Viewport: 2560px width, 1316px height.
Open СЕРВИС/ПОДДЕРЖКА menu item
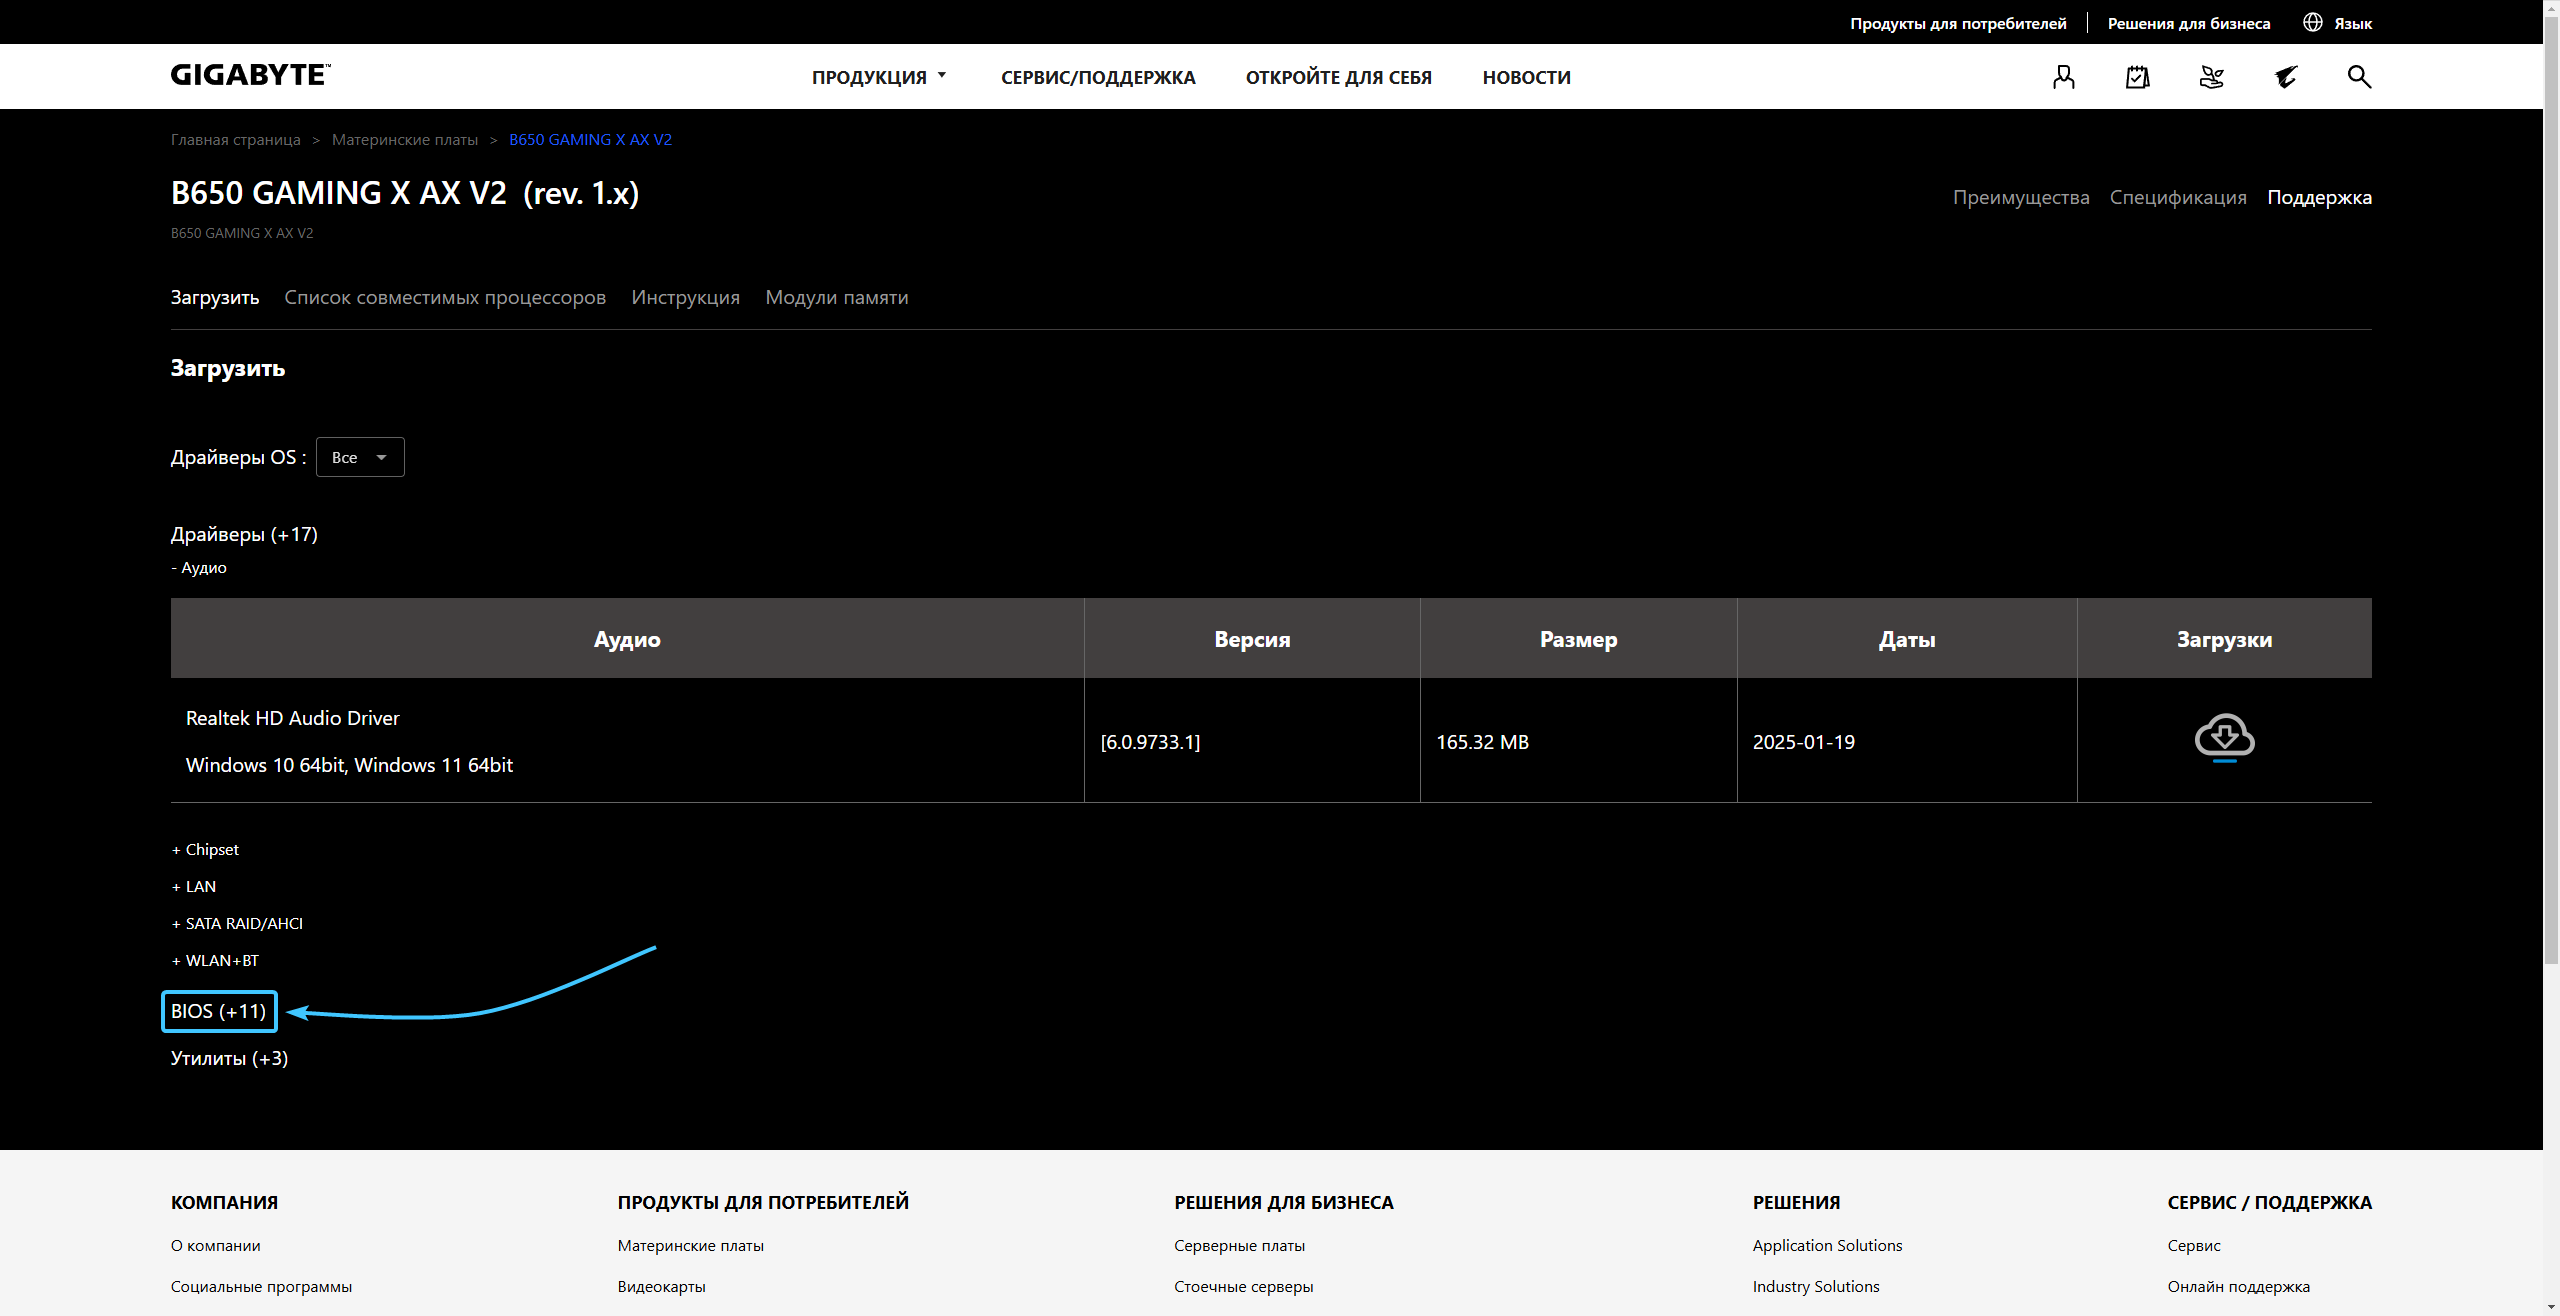click(x=1097, y=77)
